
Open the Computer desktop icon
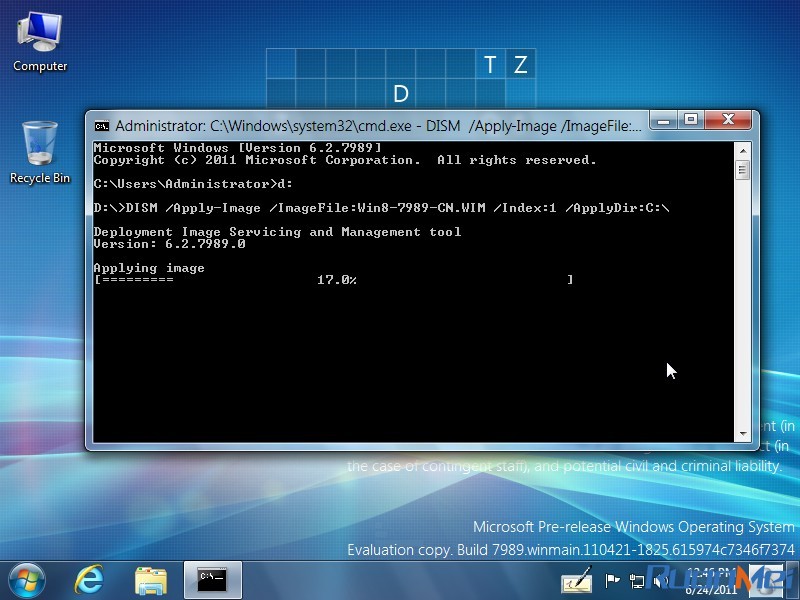pyautogui.click(x=40, y=43)
